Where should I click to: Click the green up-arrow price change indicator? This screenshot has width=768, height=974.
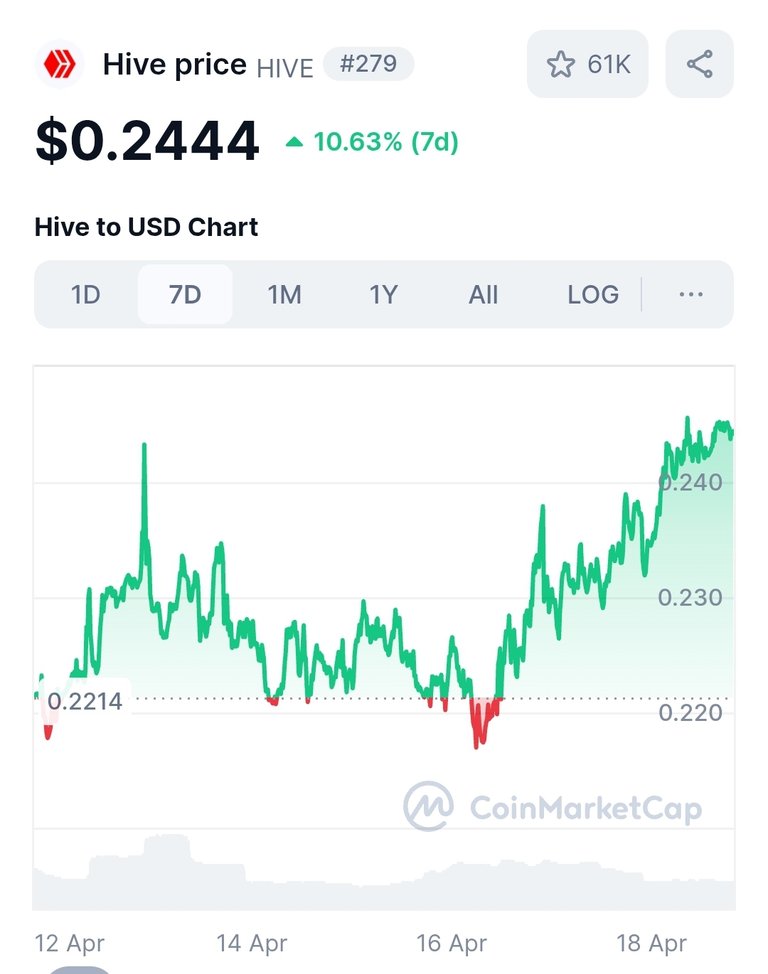click(294, 142)
